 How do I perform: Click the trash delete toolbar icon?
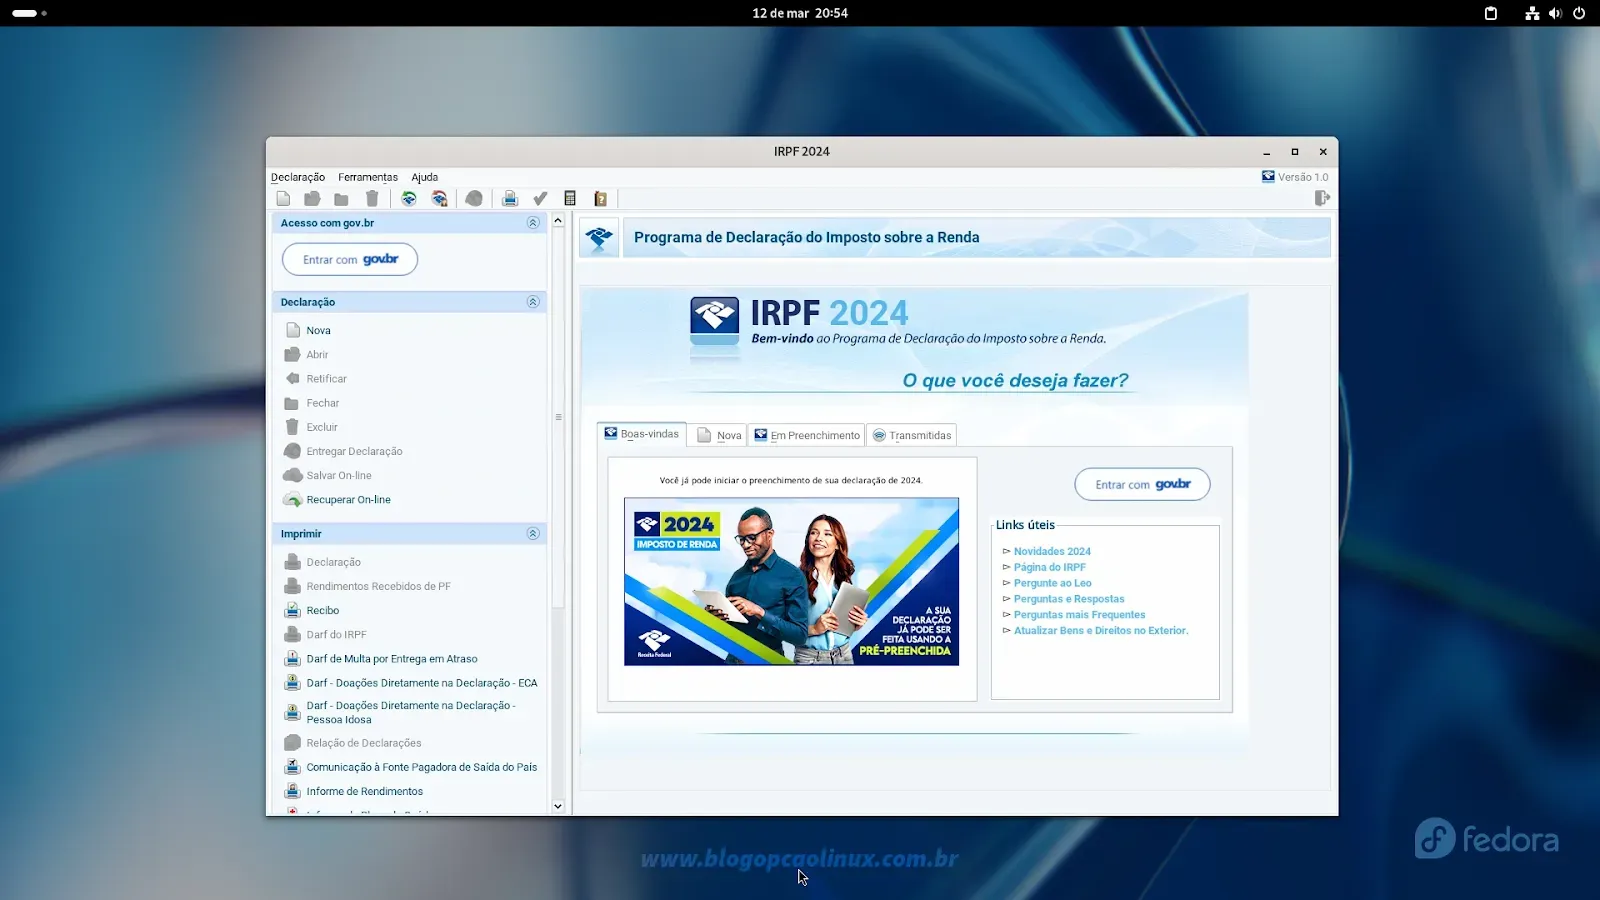point(372,199)
